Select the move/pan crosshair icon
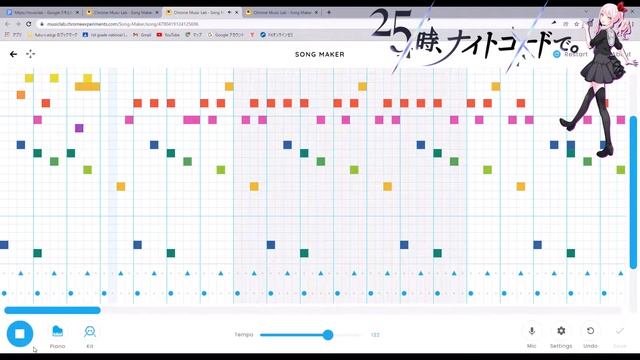 31,54
